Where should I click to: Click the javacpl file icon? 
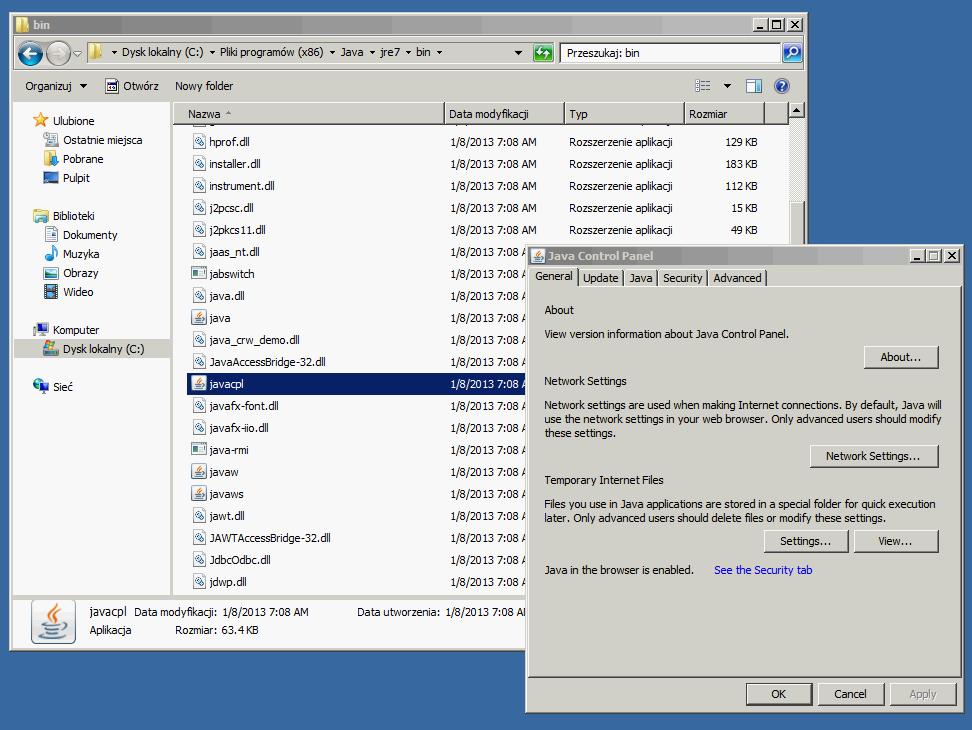tap(198, 384)
